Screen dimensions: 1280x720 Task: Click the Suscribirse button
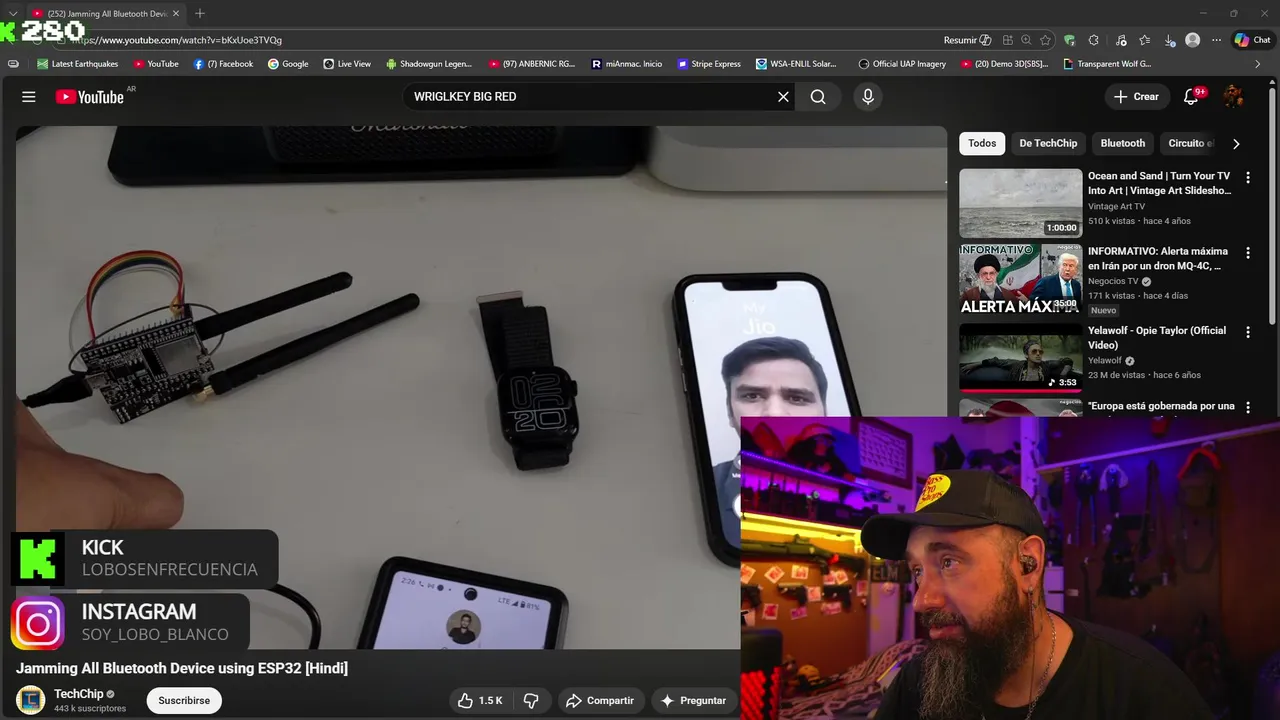point(184,701)
